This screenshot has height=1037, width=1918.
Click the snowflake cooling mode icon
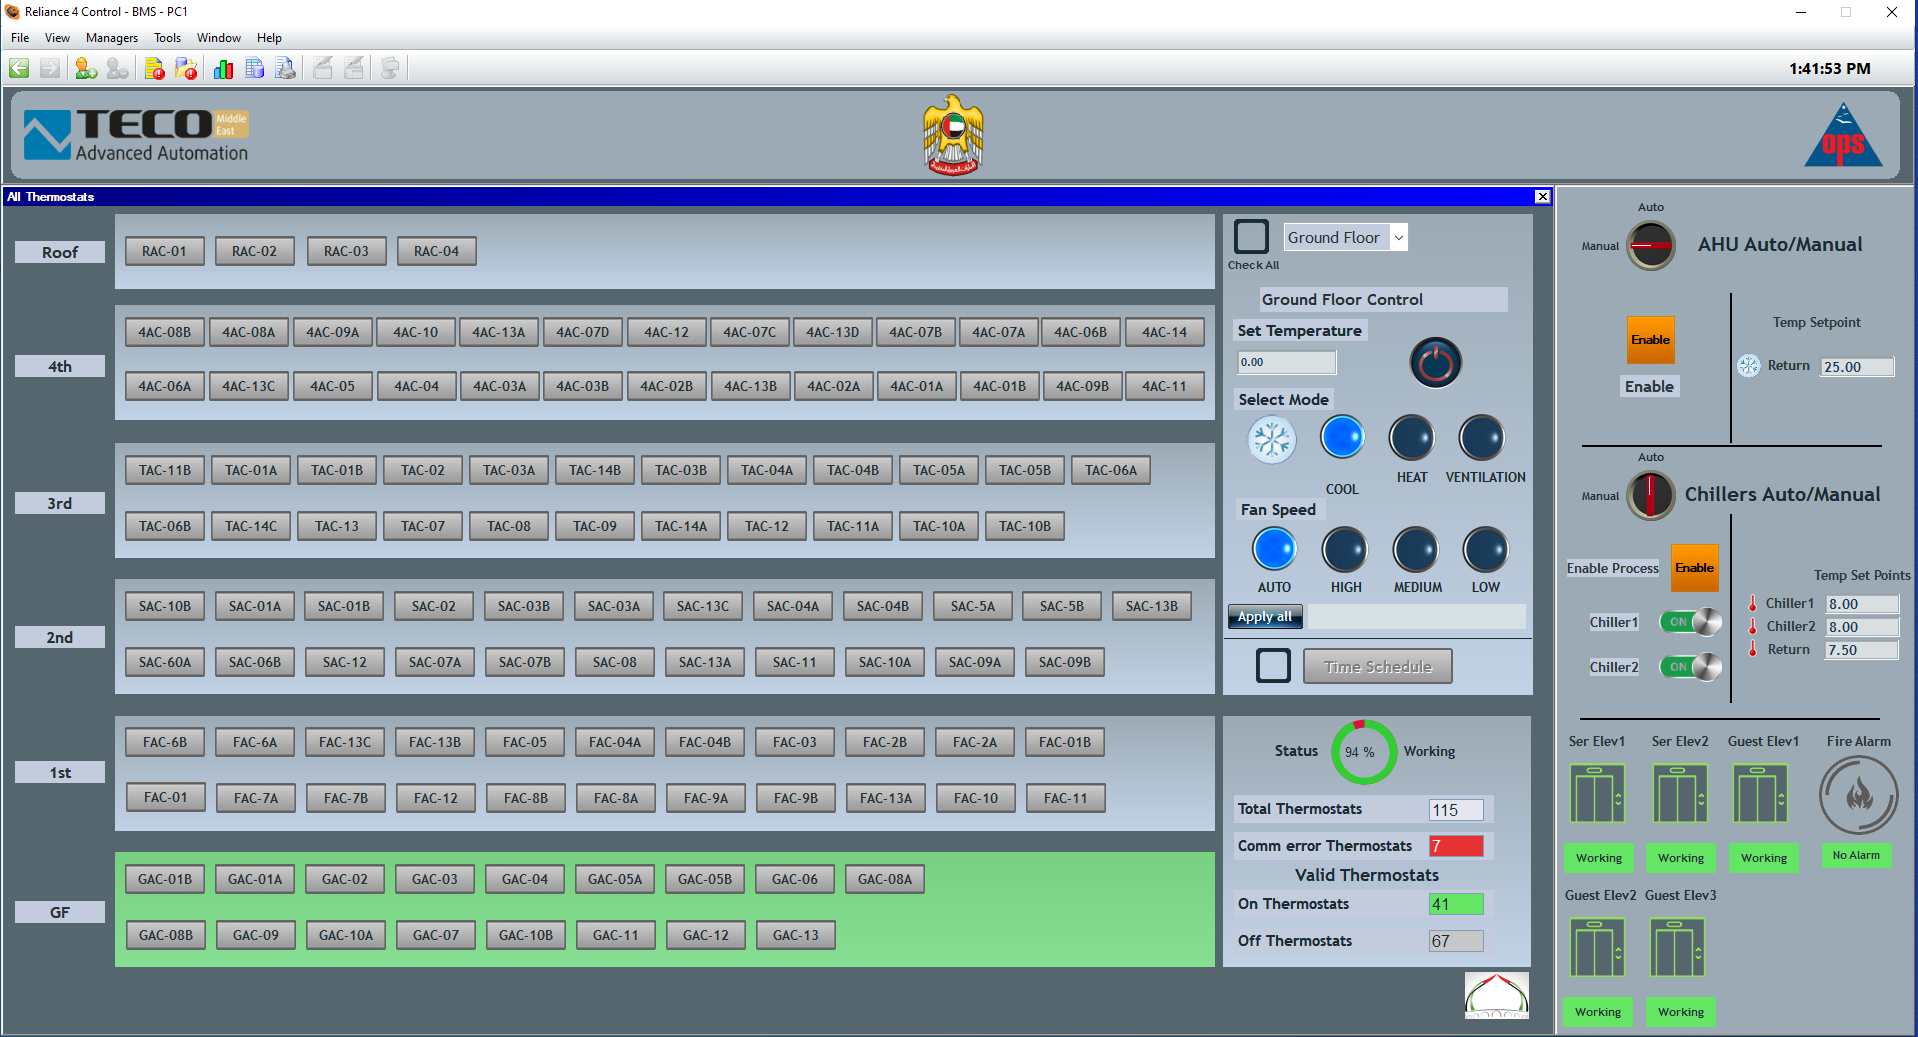coord(1272,439)
